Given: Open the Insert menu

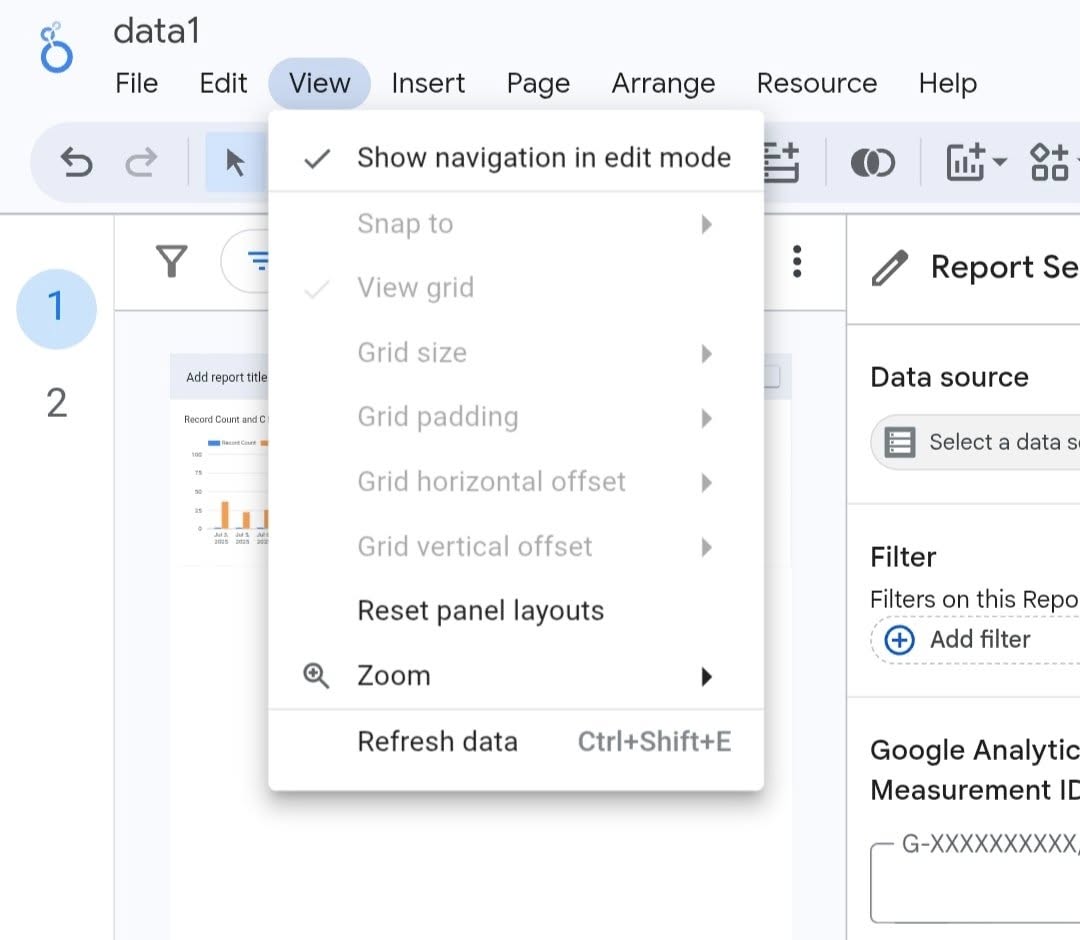Looking at the screenshot, I should point(428,83).
